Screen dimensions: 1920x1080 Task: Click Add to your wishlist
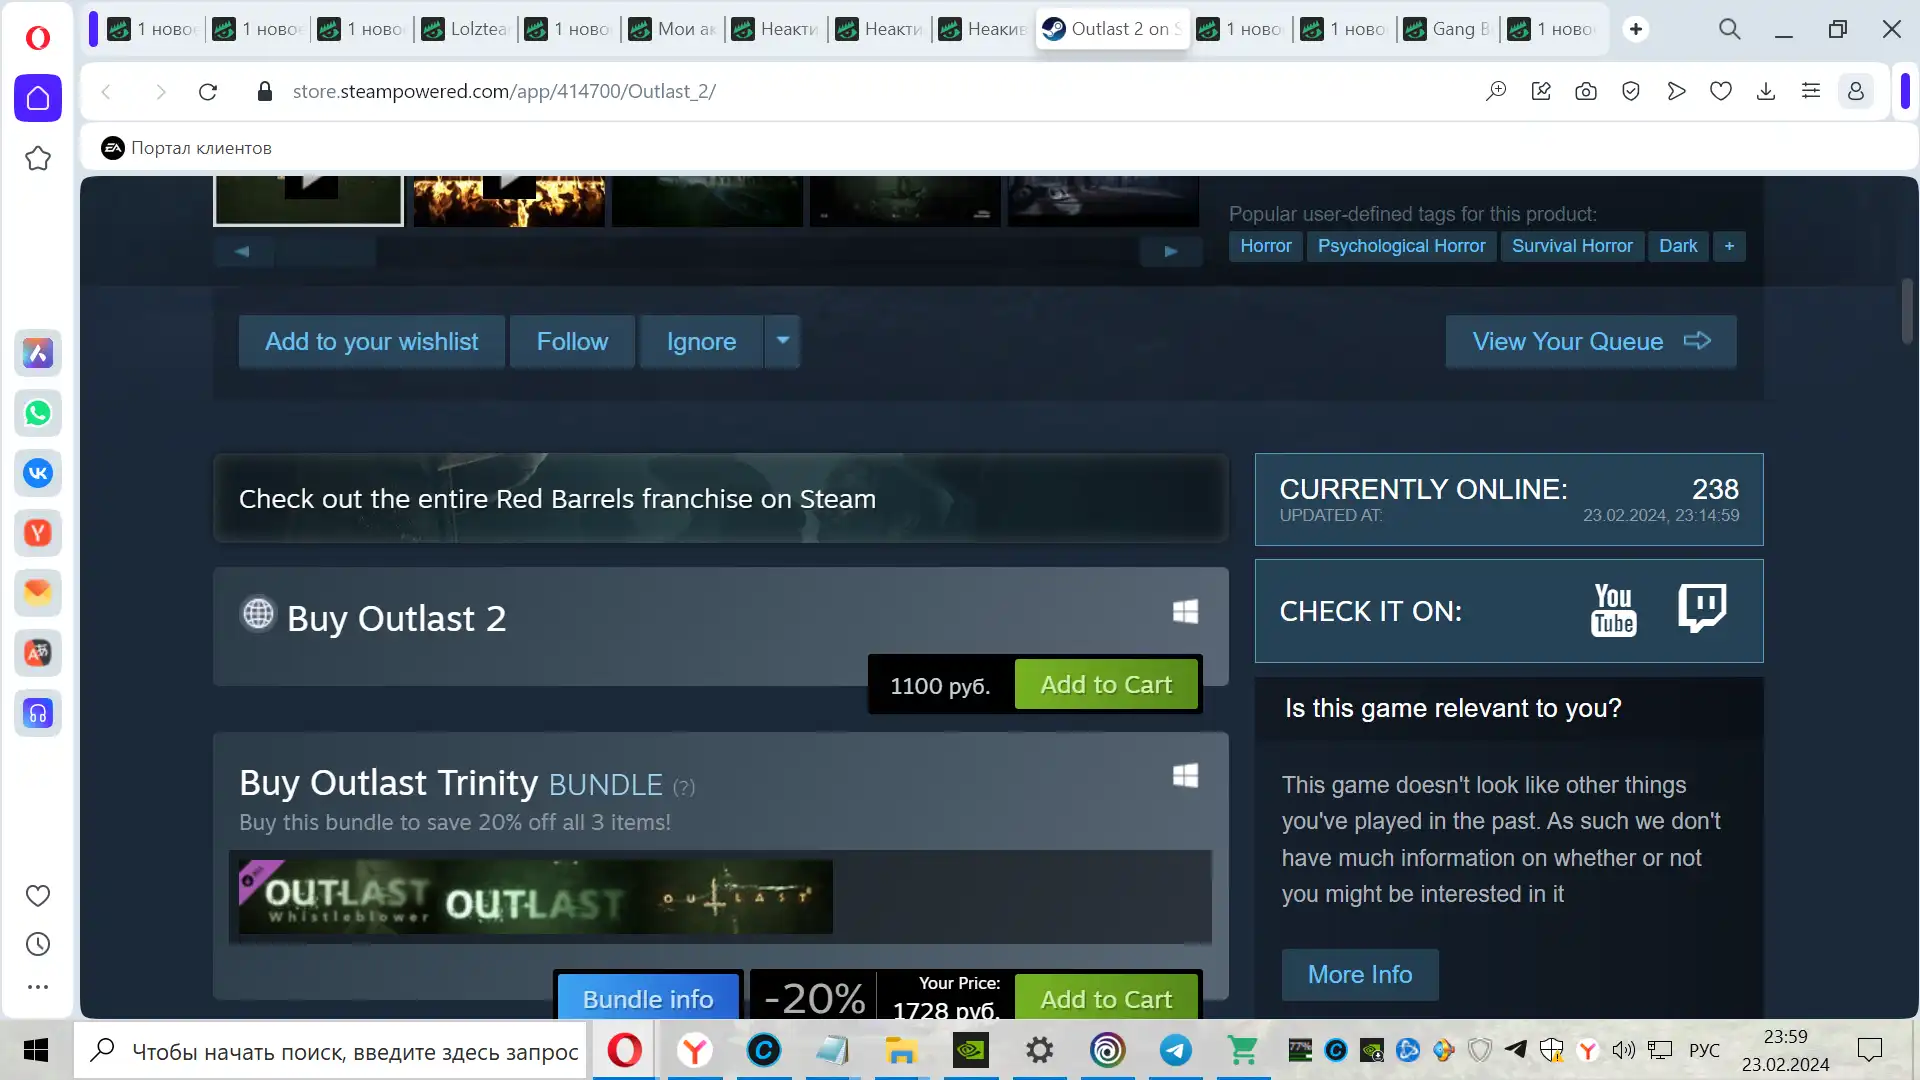point(372,341)
